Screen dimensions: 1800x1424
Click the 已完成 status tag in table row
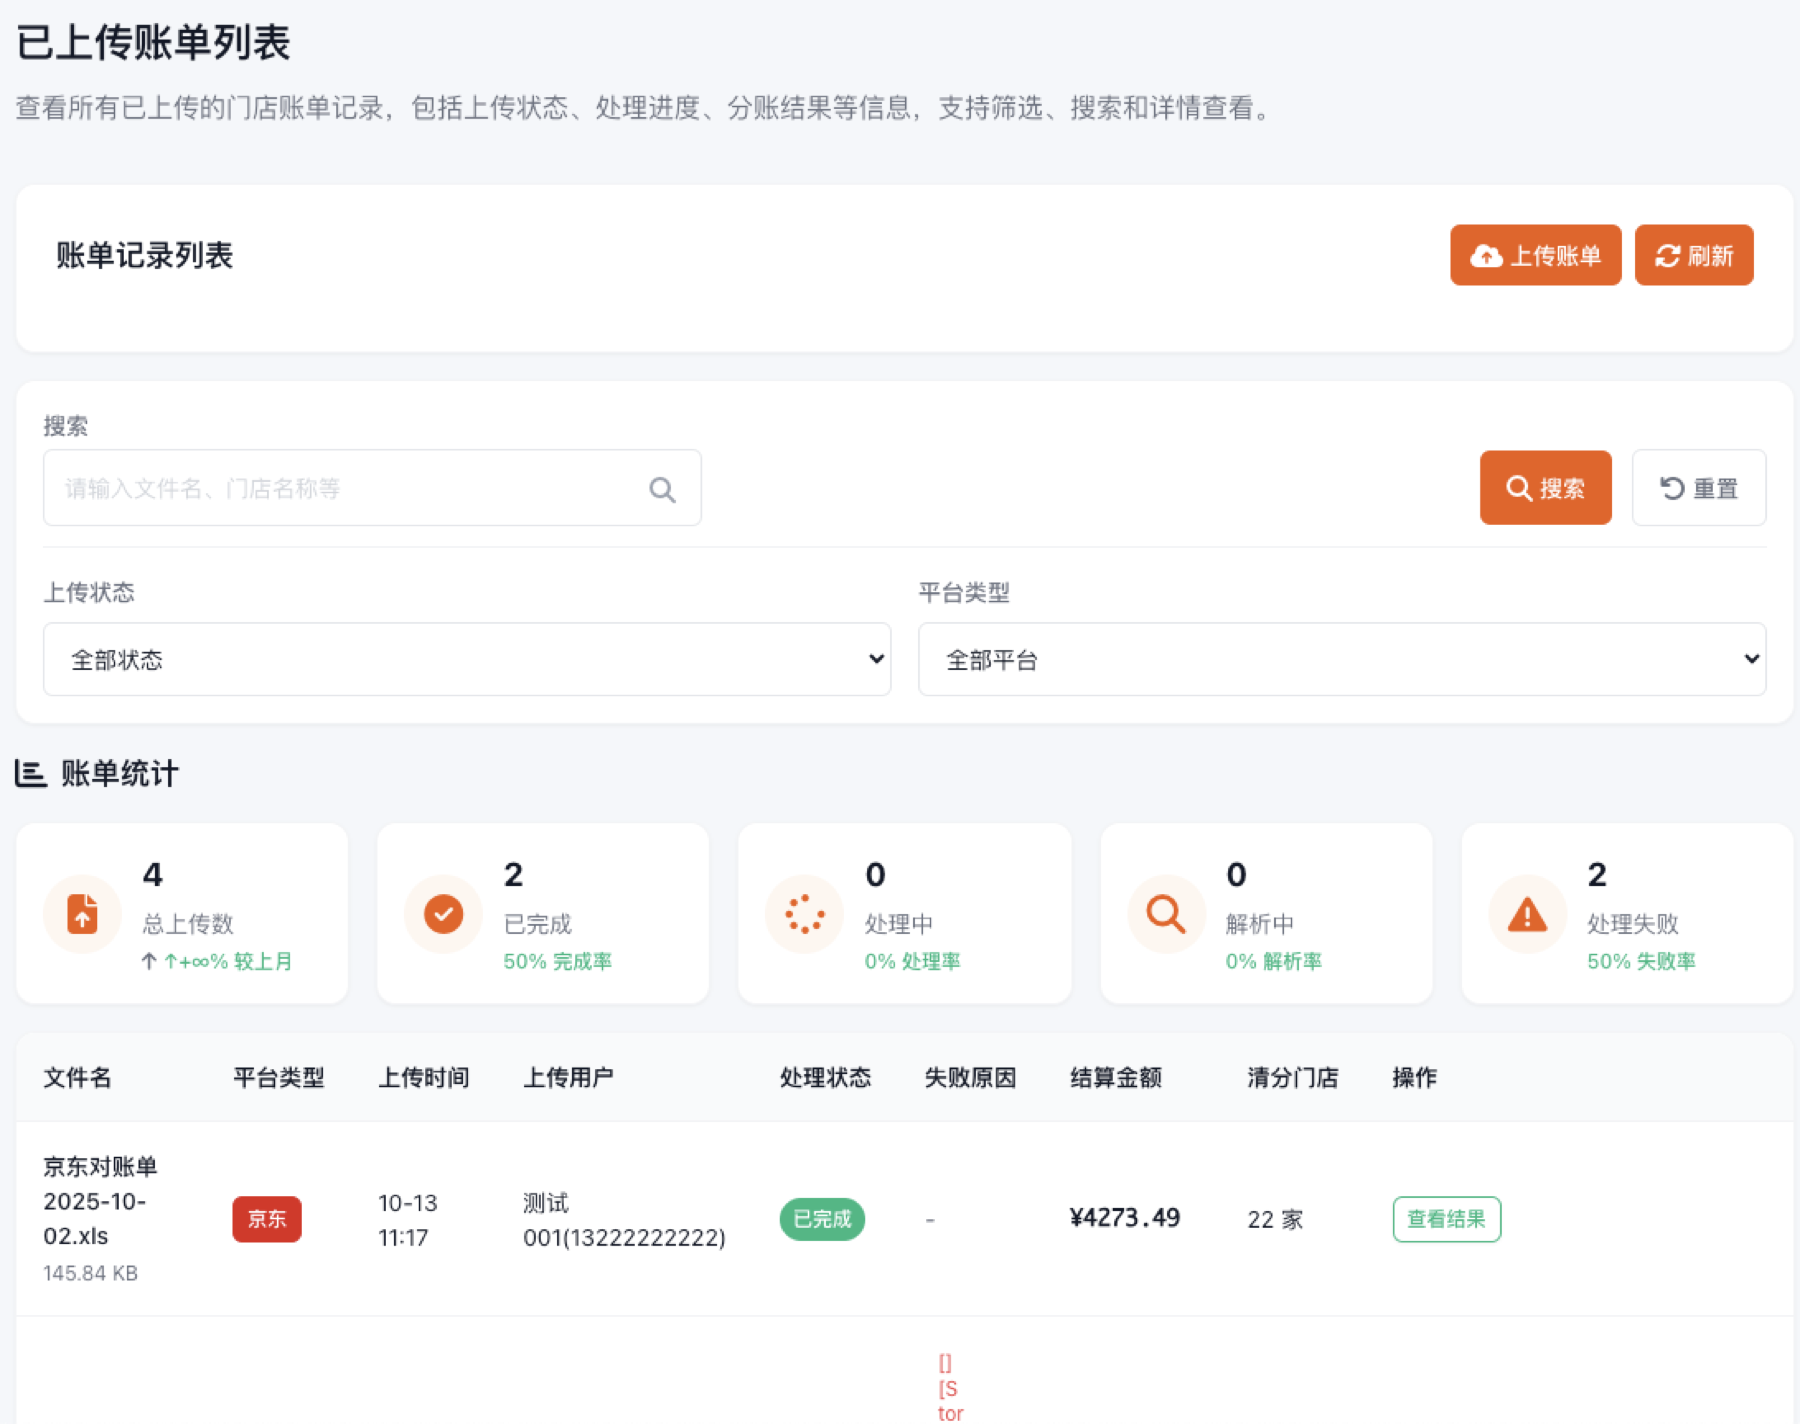pyautogui.click(x=822, y=1219)
